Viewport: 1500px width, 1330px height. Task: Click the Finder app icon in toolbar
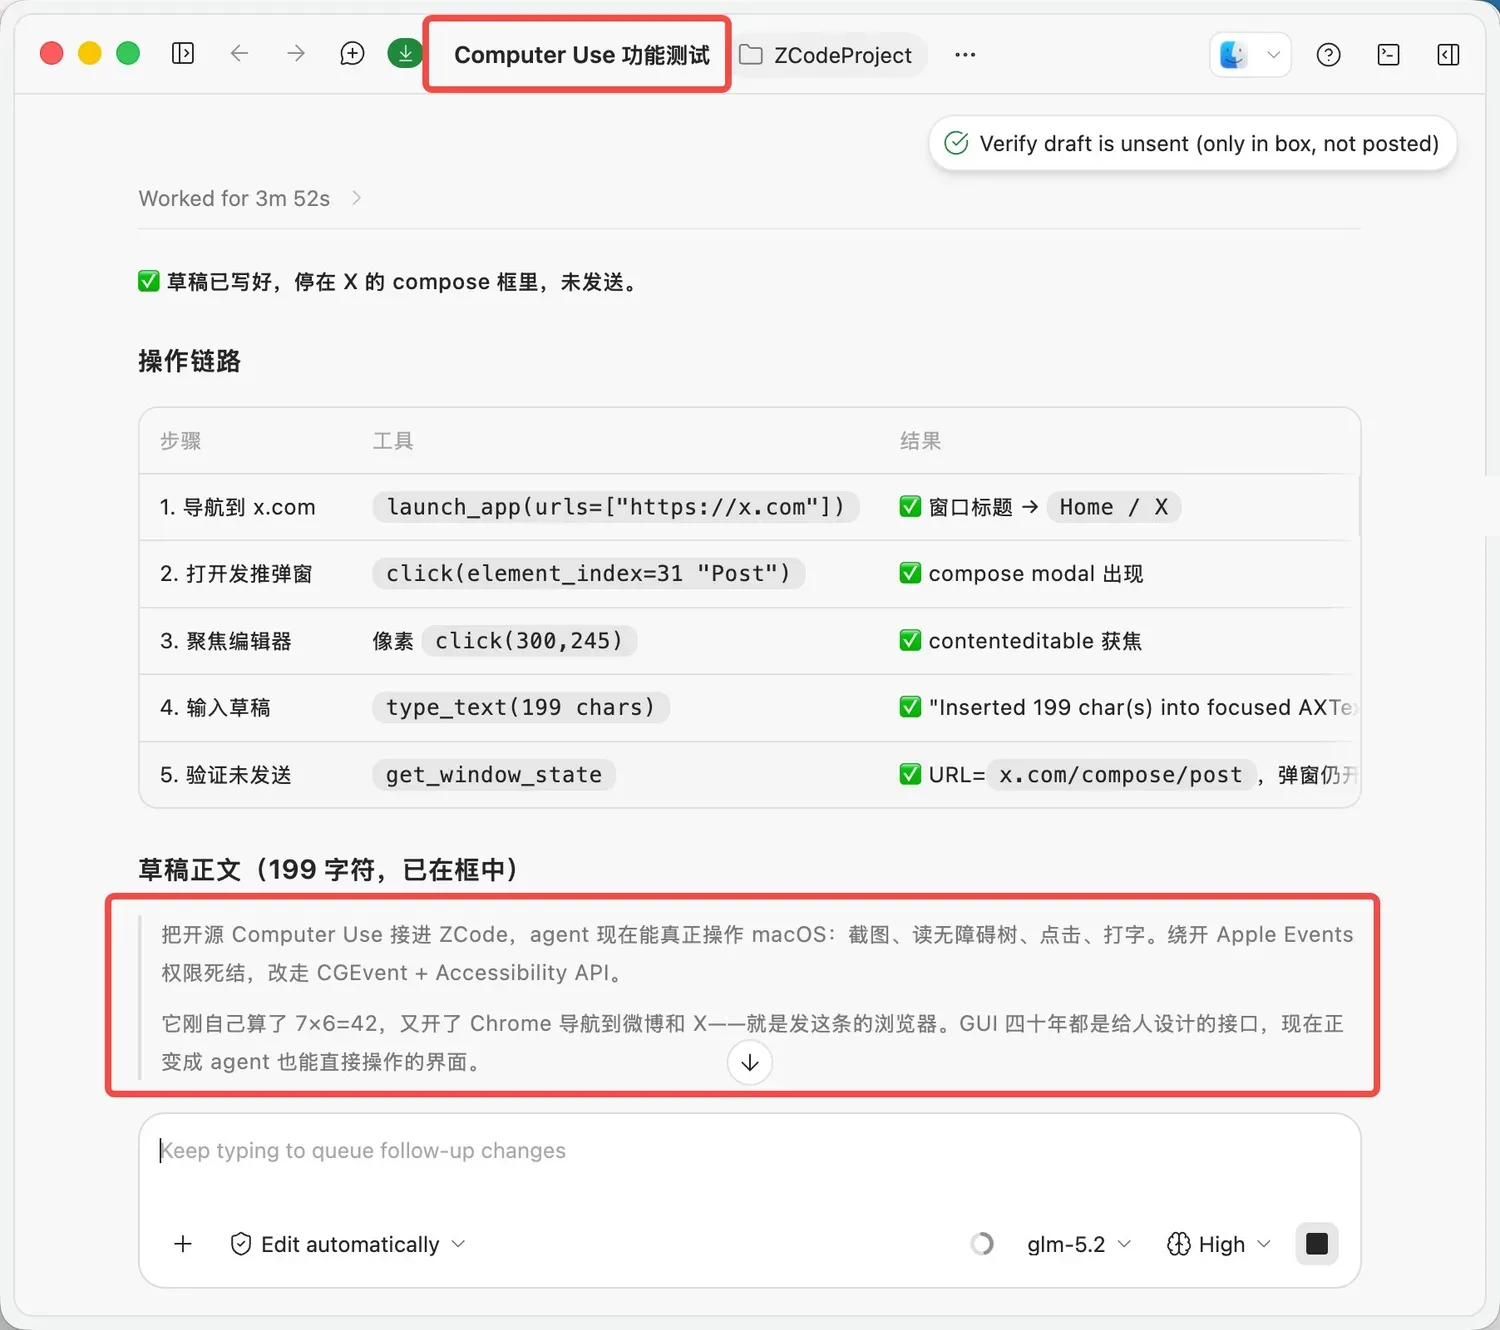(x=1234, y=55)
